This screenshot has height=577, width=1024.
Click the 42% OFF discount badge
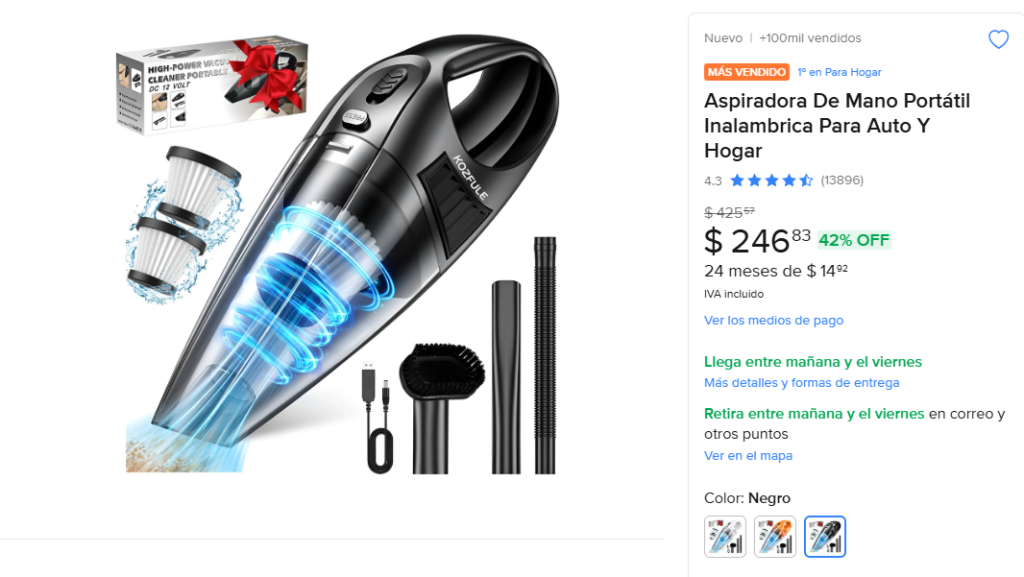point(854,240)
